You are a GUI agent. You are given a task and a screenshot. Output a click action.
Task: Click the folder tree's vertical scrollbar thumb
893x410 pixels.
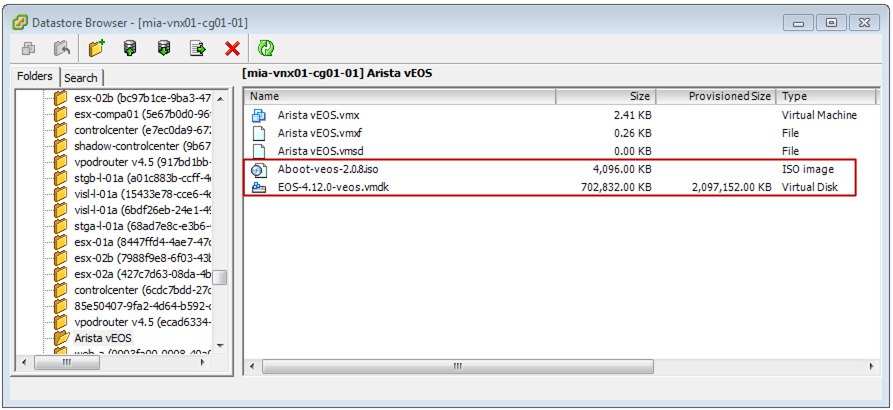[220, 277]
